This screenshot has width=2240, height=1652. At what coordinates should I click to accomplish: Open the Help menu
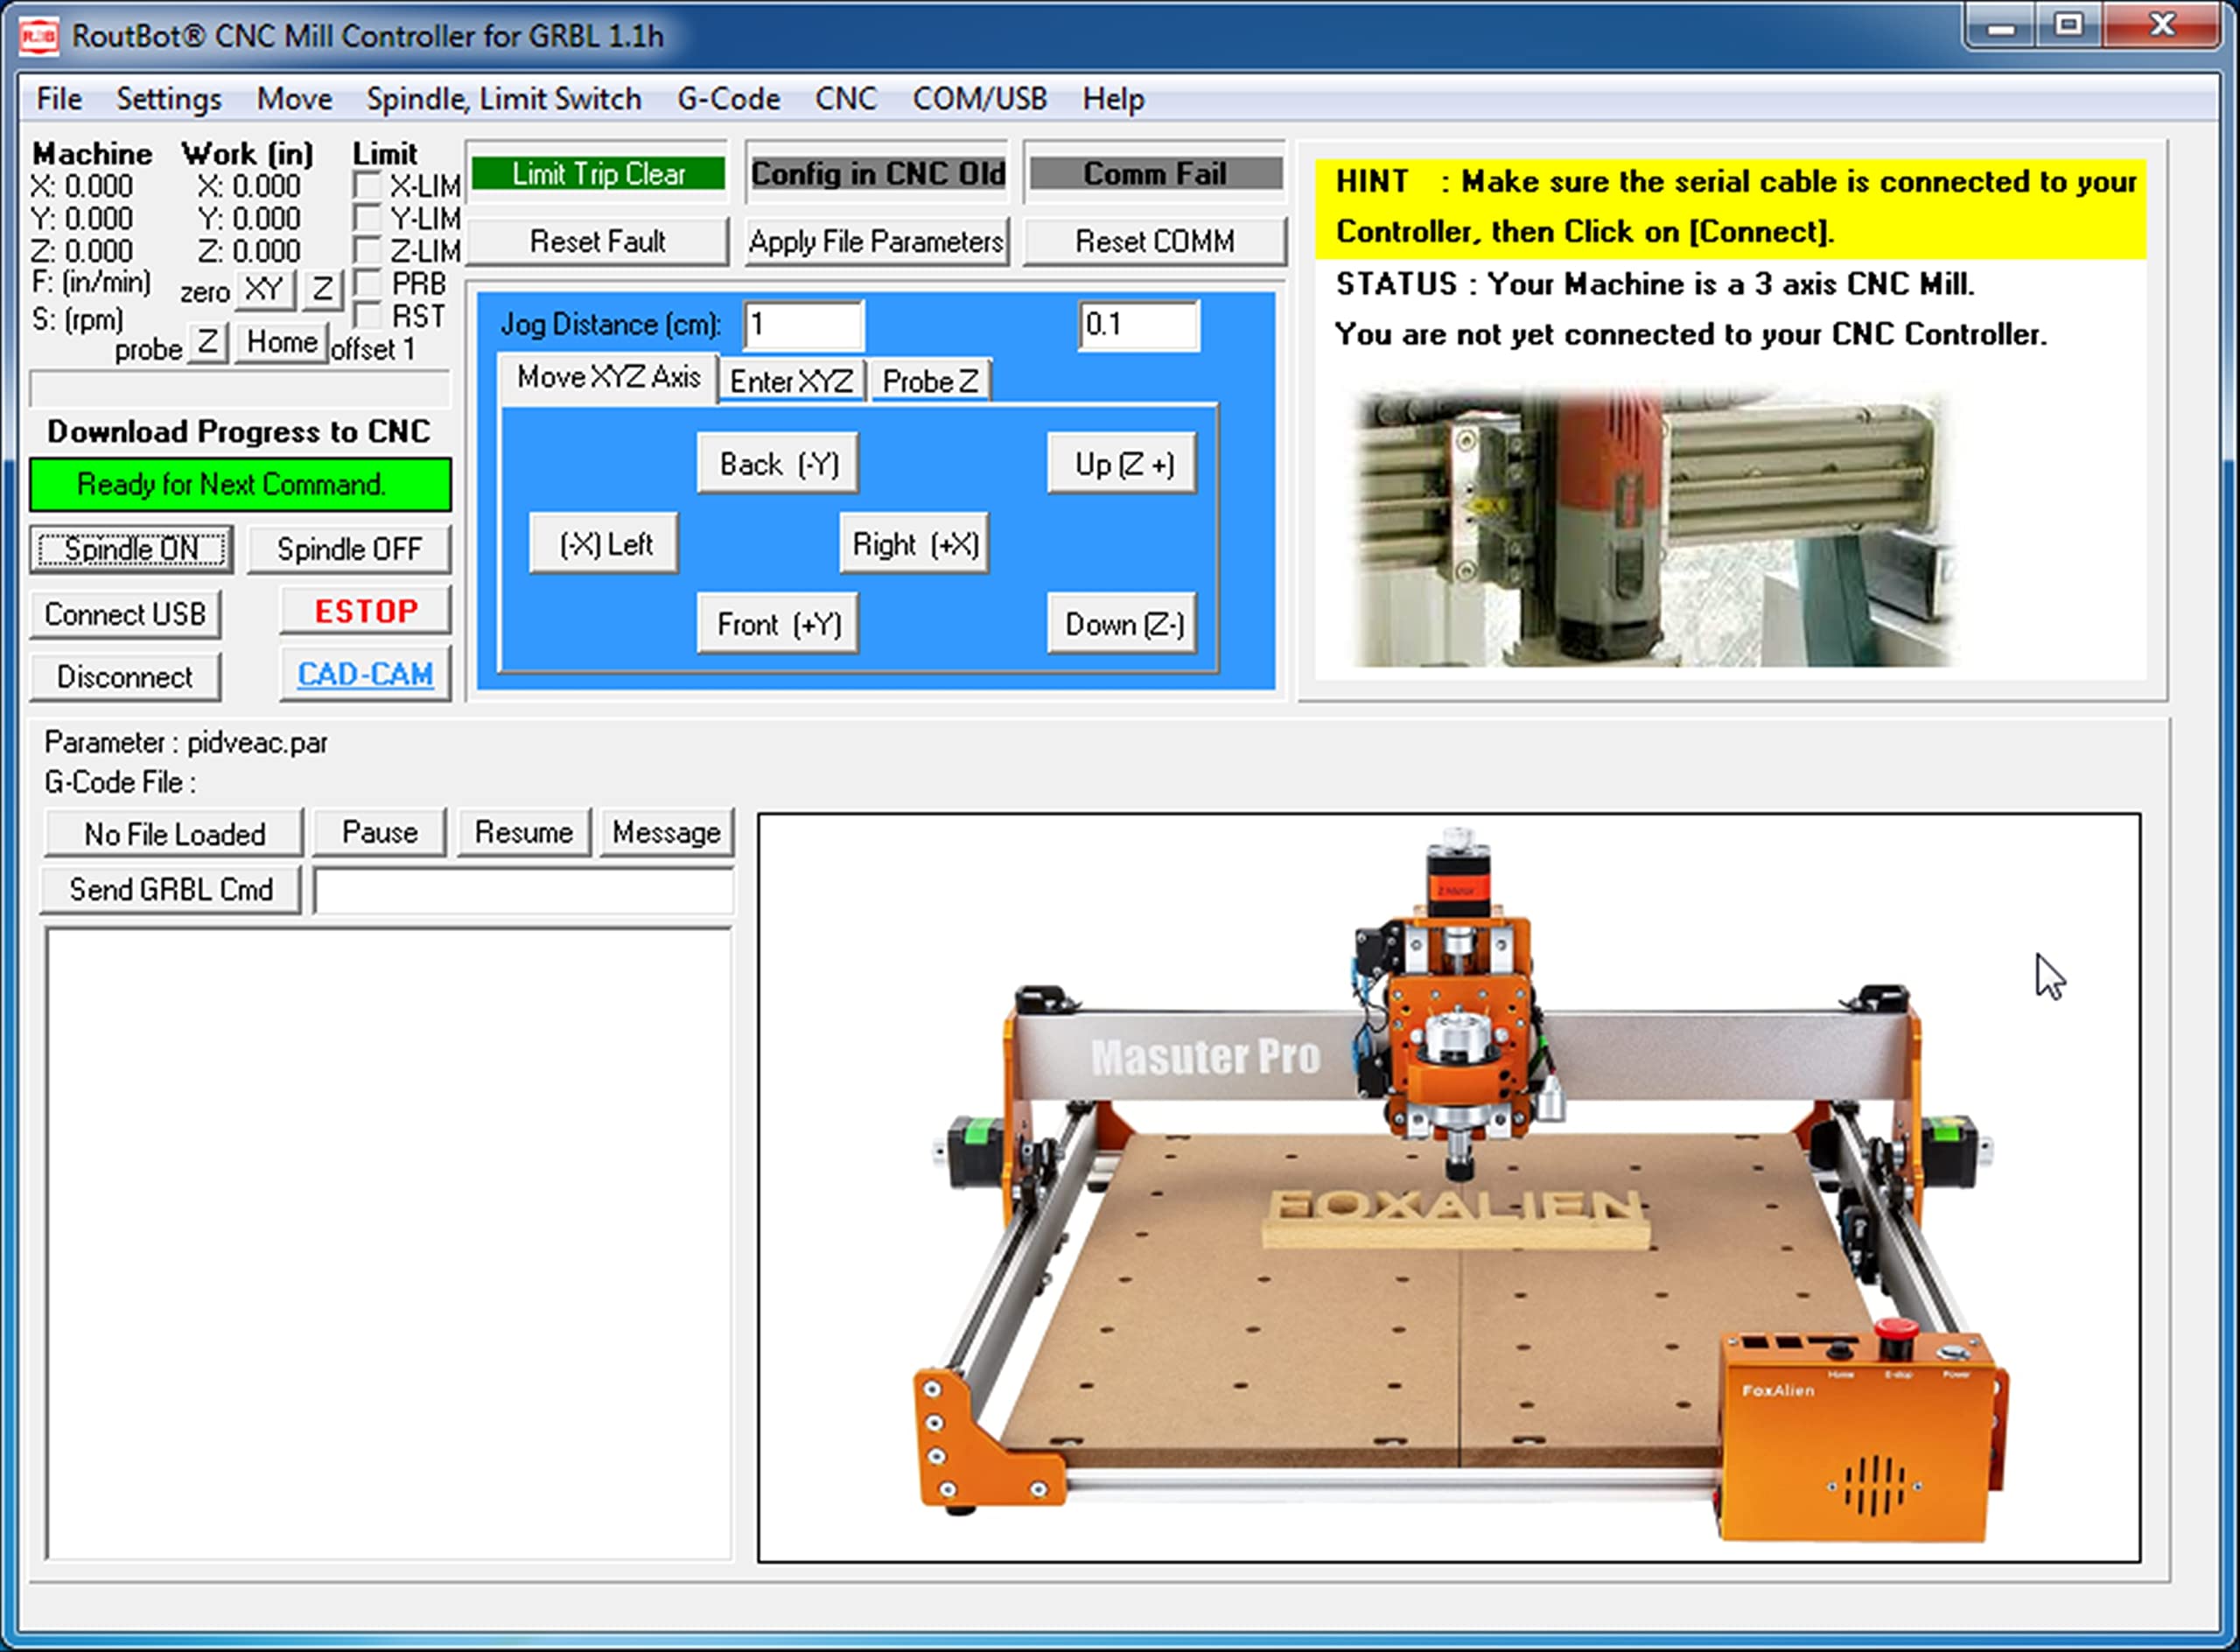pyautogui.click(x=1113, y=99)
